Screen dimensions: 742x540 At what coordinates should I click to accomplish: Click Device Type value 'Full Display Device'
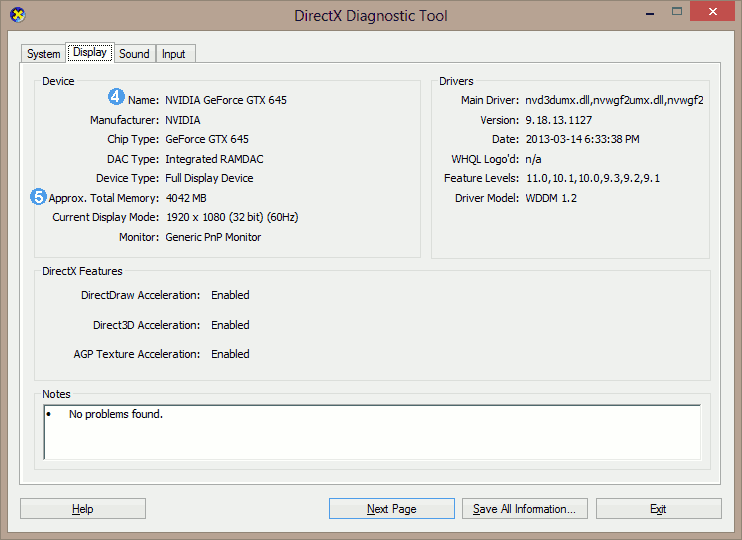coord(209,178)
